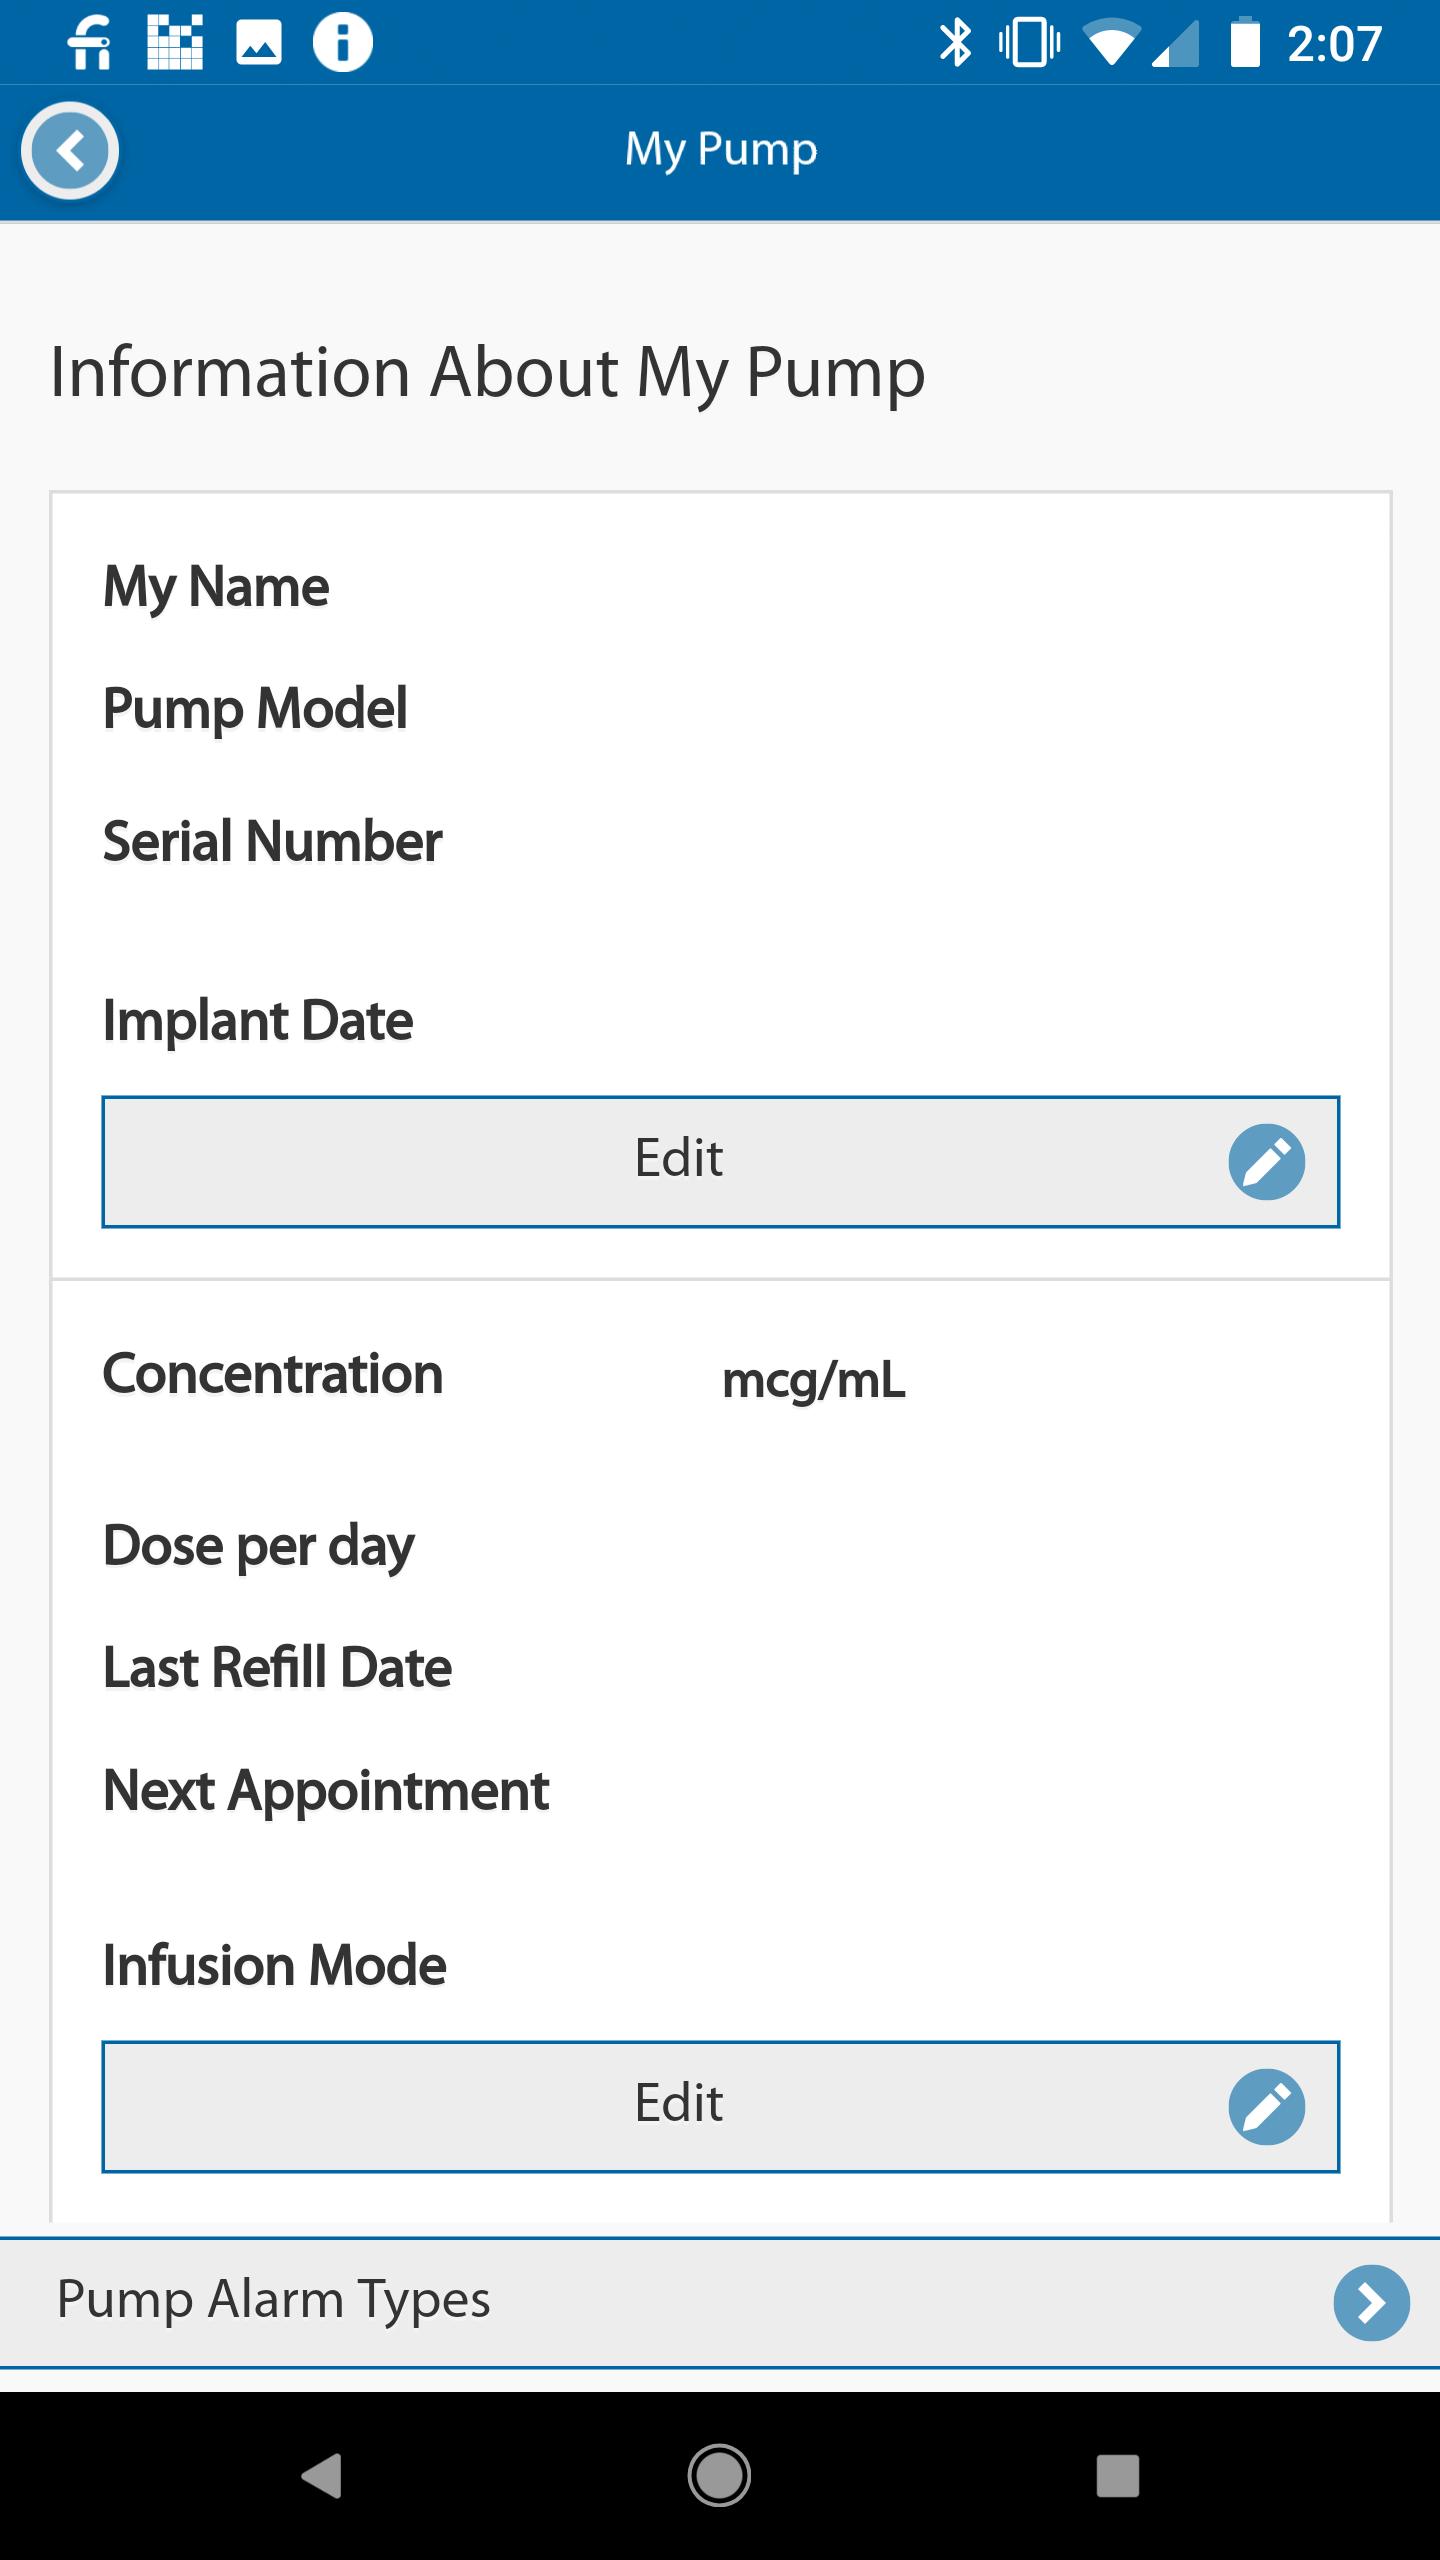Tap the Wi-Fi status icon
The image size is (1440, 2560).
(x=1110, y=43)
